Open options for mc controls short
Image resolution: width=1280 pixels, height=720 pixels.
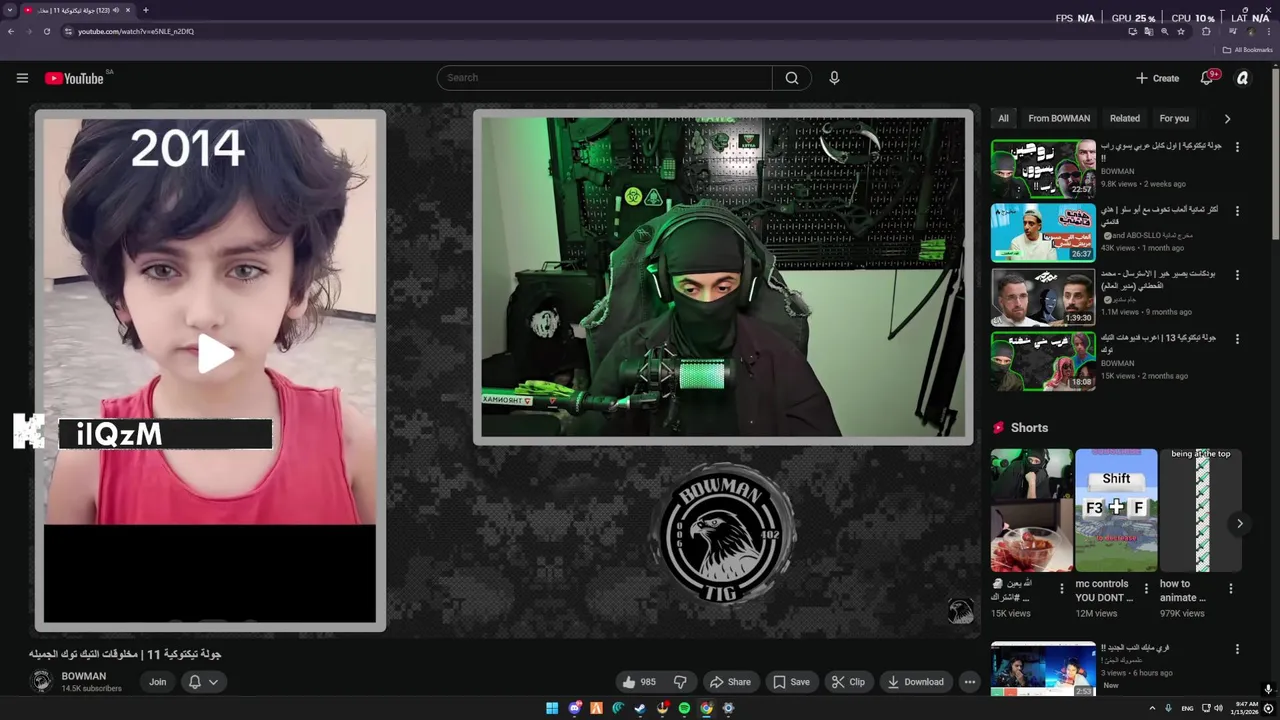pyautogui.click(x=1146, y=589)
